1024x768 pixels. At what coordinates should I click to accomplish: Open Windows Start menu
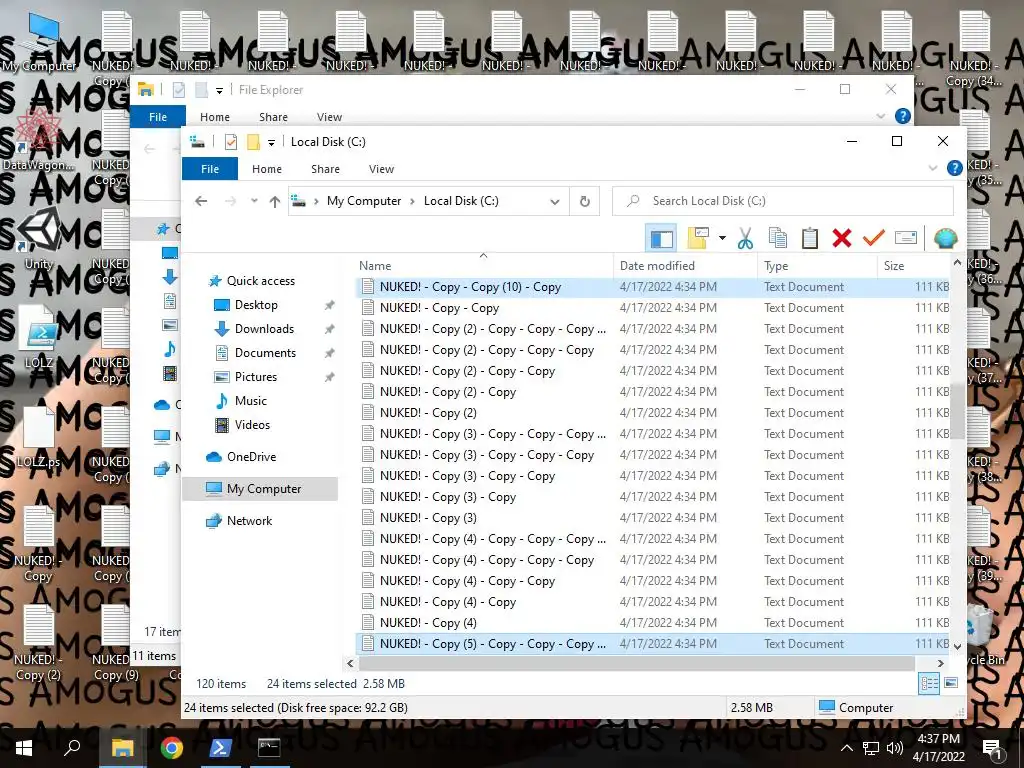click(x=24, y=748)
